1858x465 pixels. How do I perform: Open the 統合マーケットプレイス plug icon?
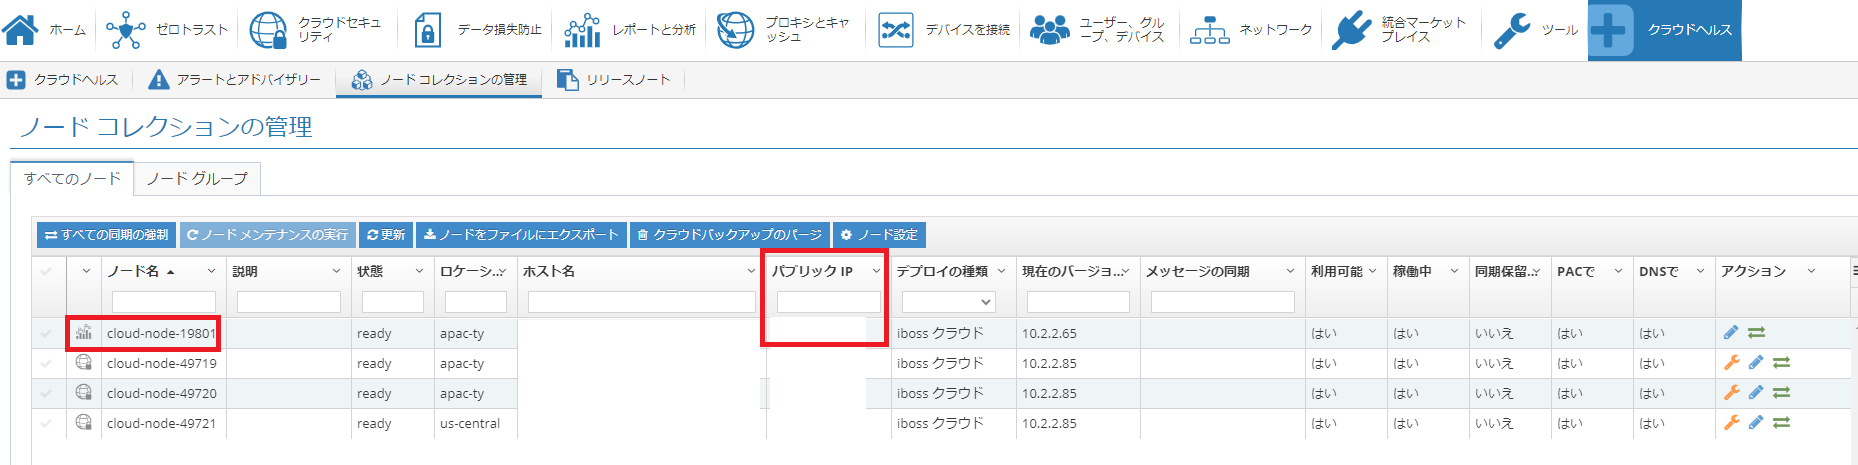click(x=1352, y=30)
